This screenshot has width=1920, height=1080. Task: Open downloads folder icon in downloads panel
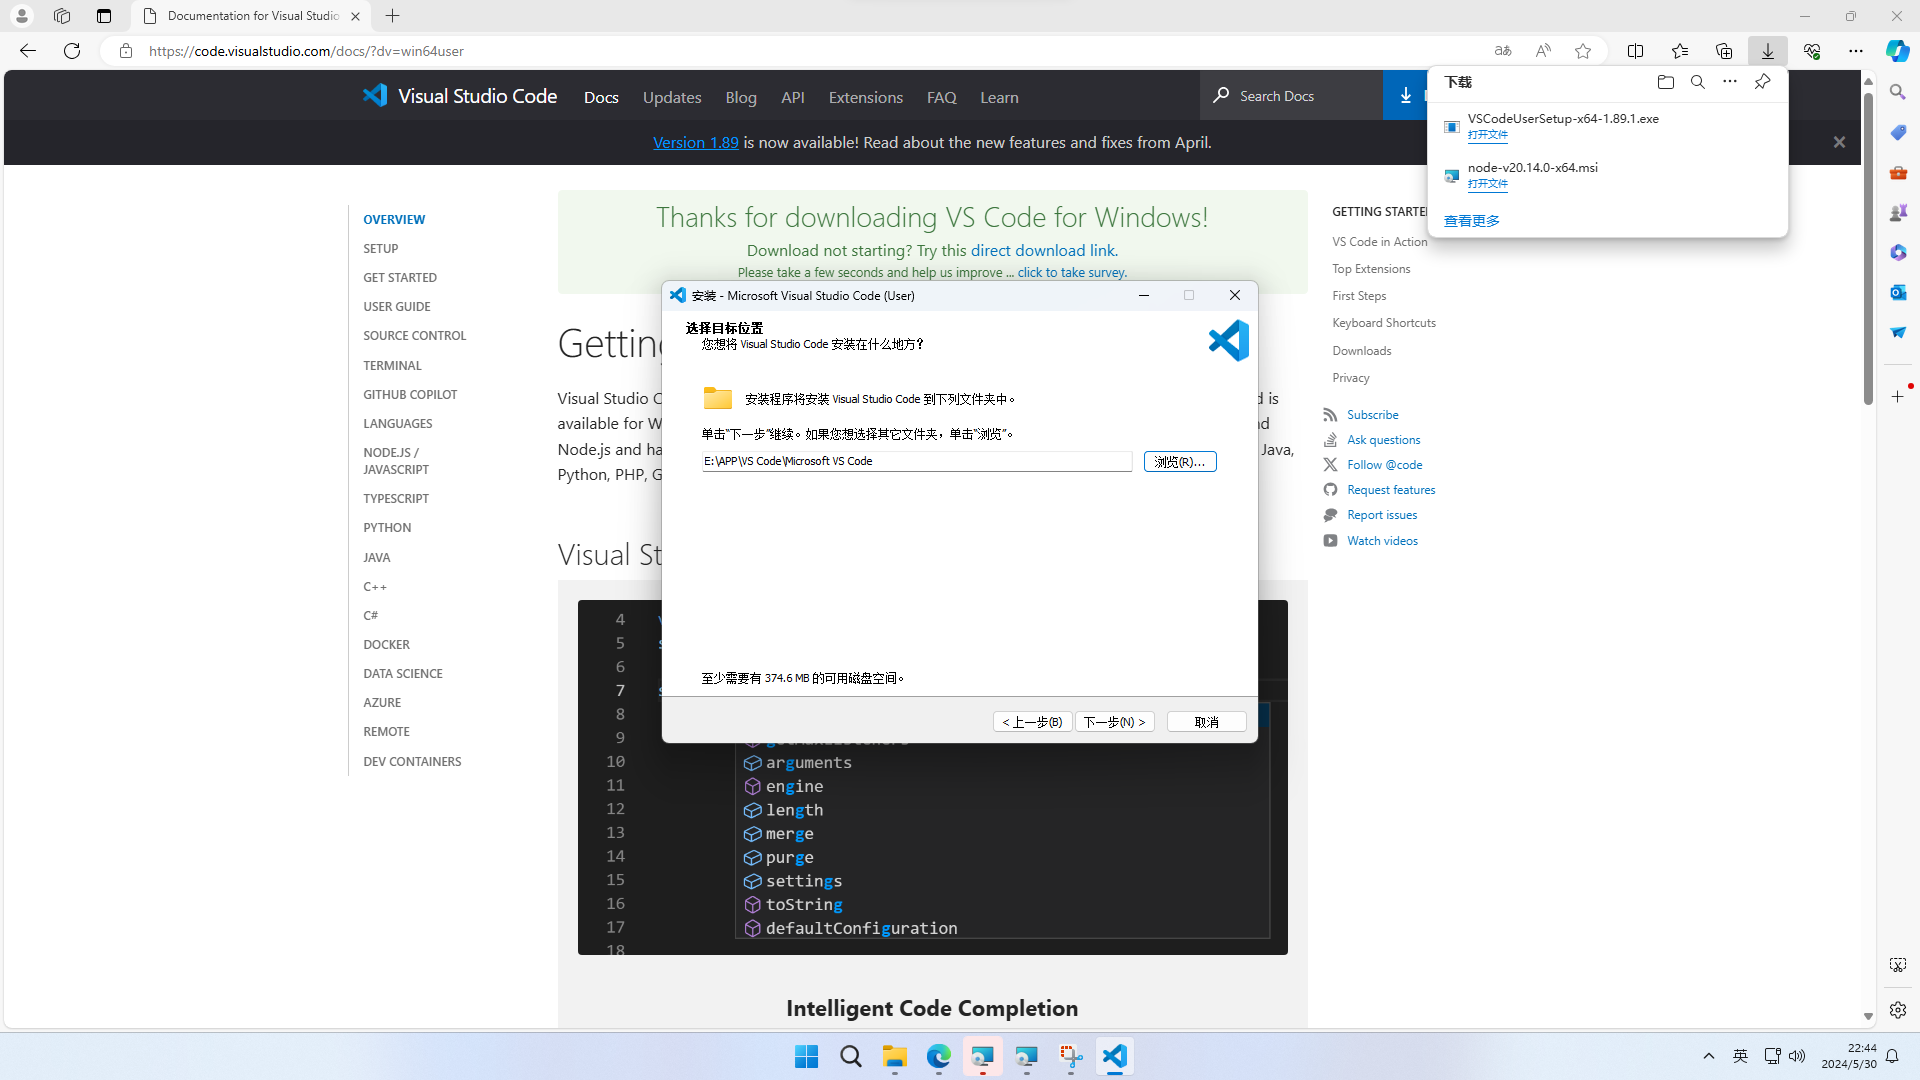(1665, 82)
